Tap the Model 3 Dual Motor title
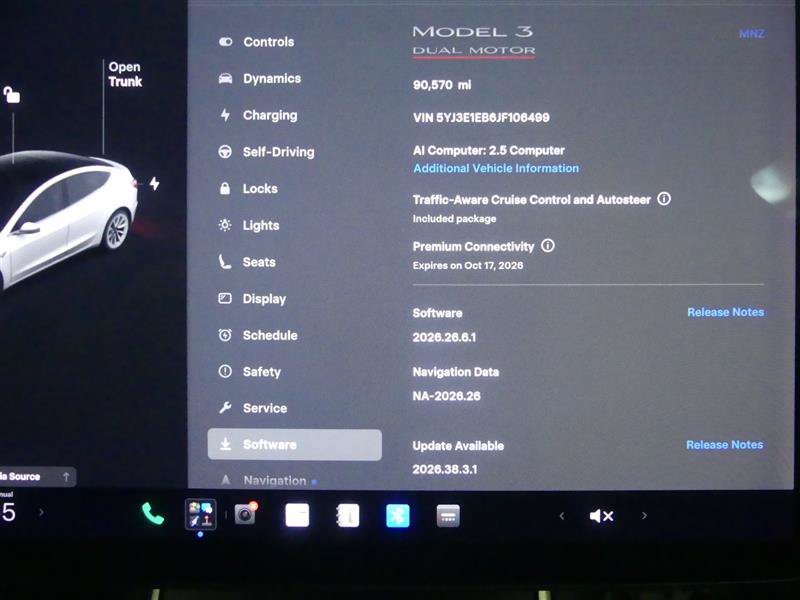This screenshot has width=800, height=600. [x=473, y=40]
